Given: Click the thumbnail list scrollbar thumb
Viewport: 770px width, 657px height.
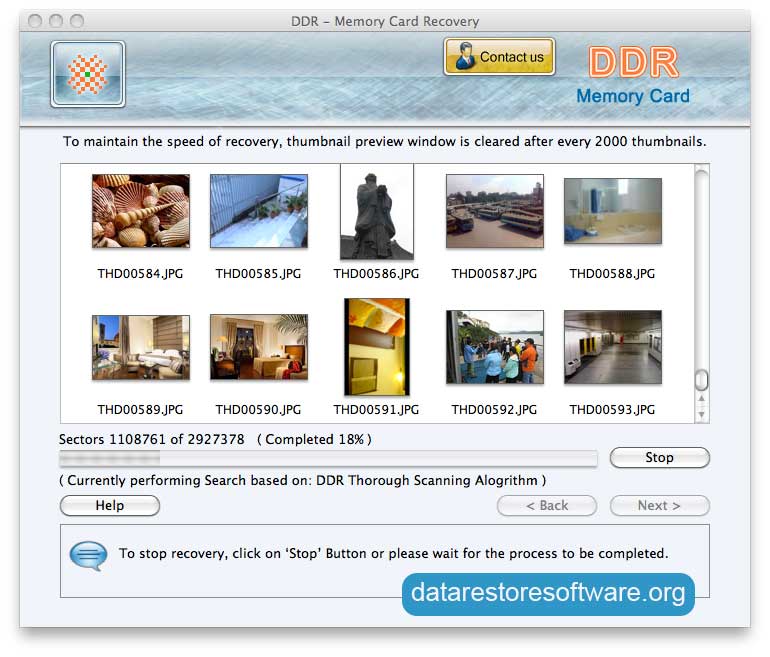Looking at the screenshot, I should click(x=702, y=380).
